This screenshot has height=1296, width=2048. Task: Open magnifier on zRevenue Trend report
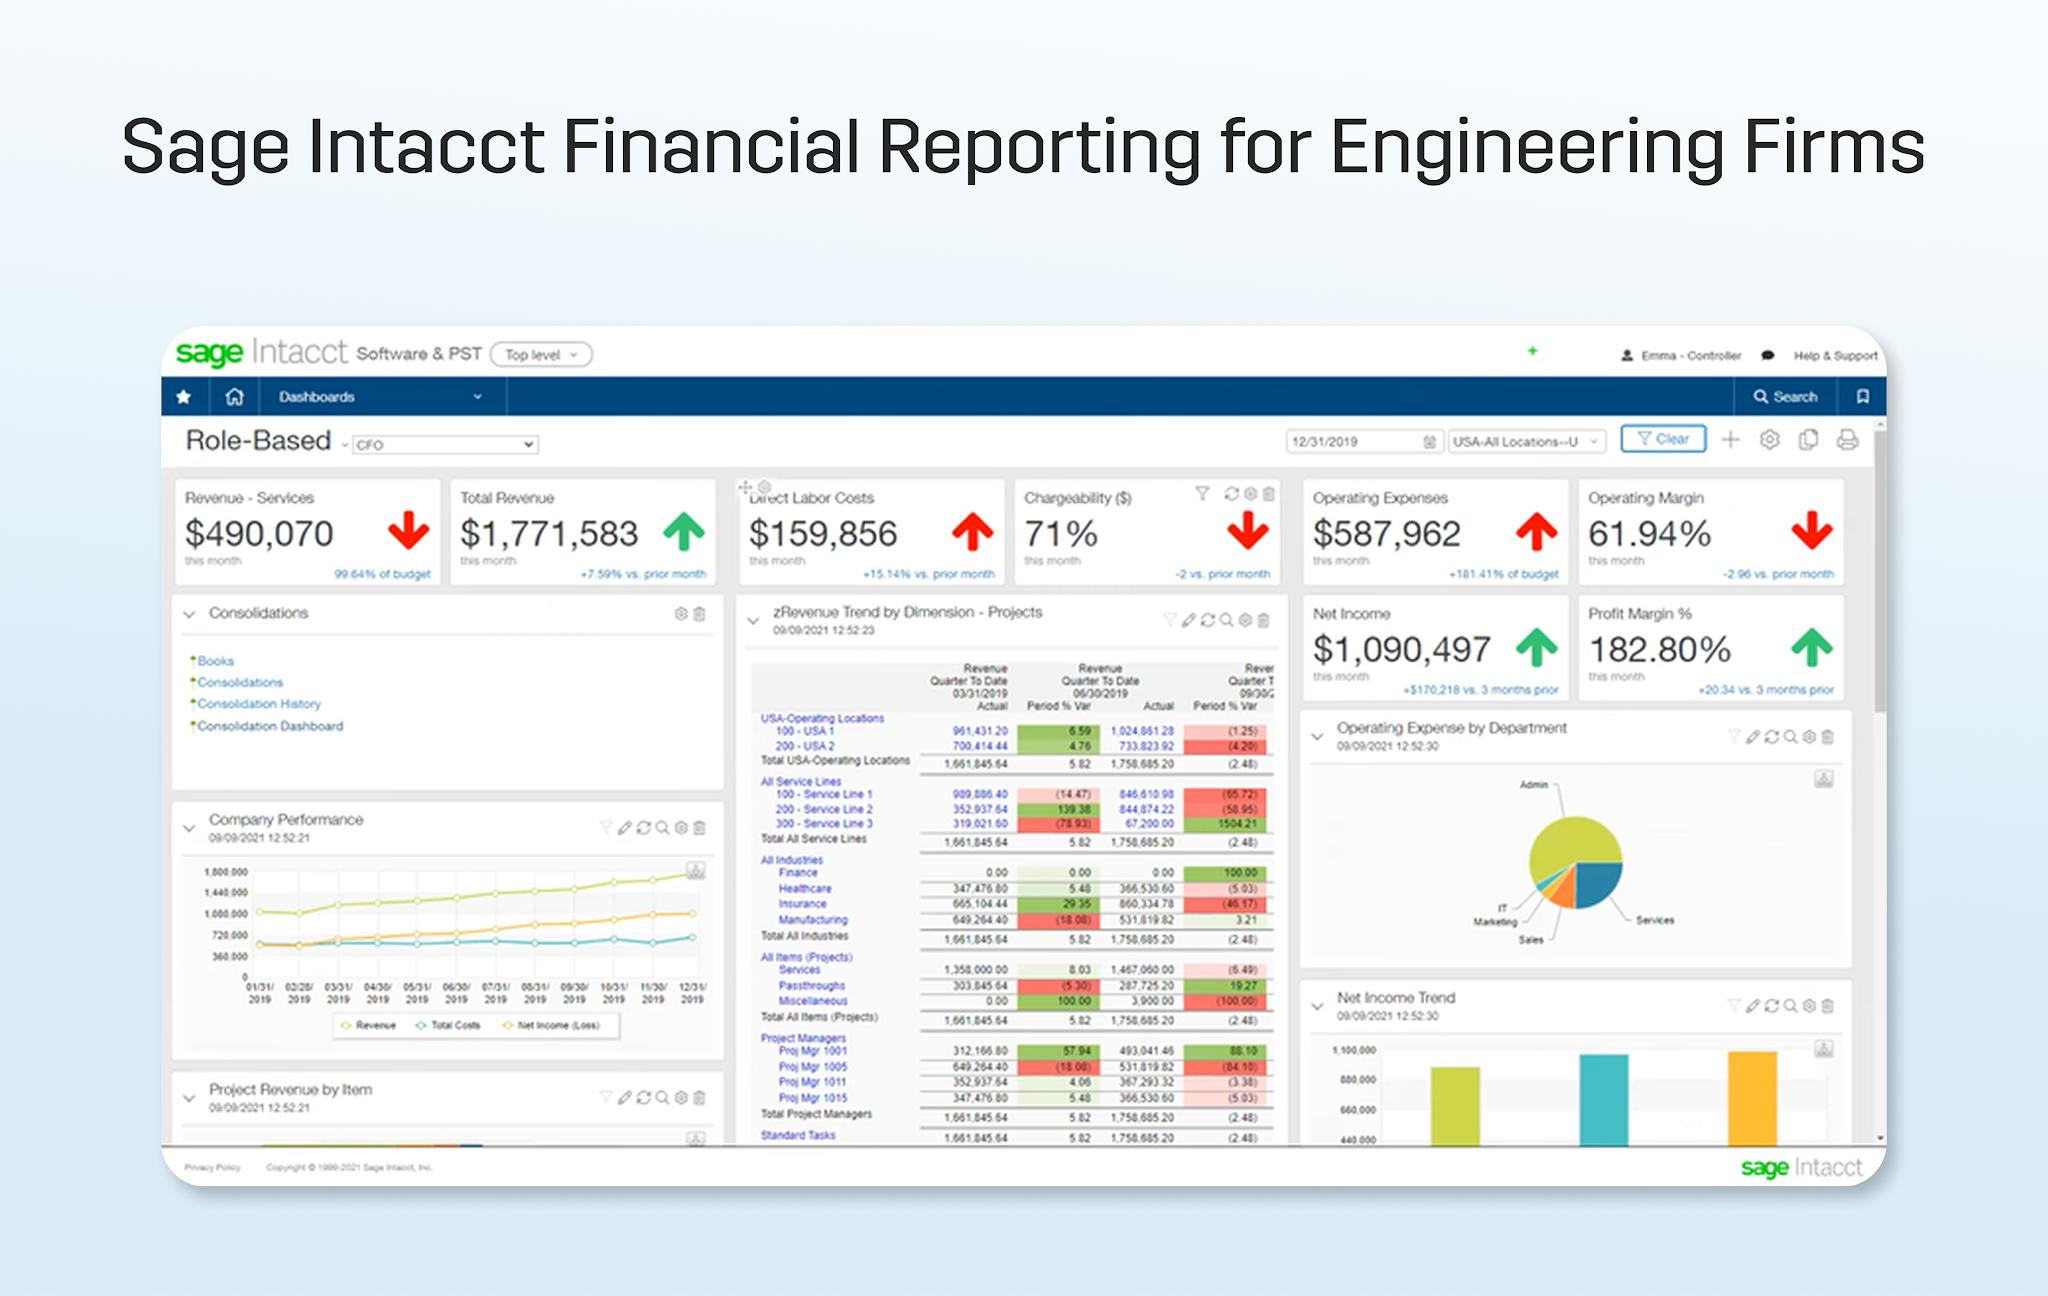tap(1226, 620)
